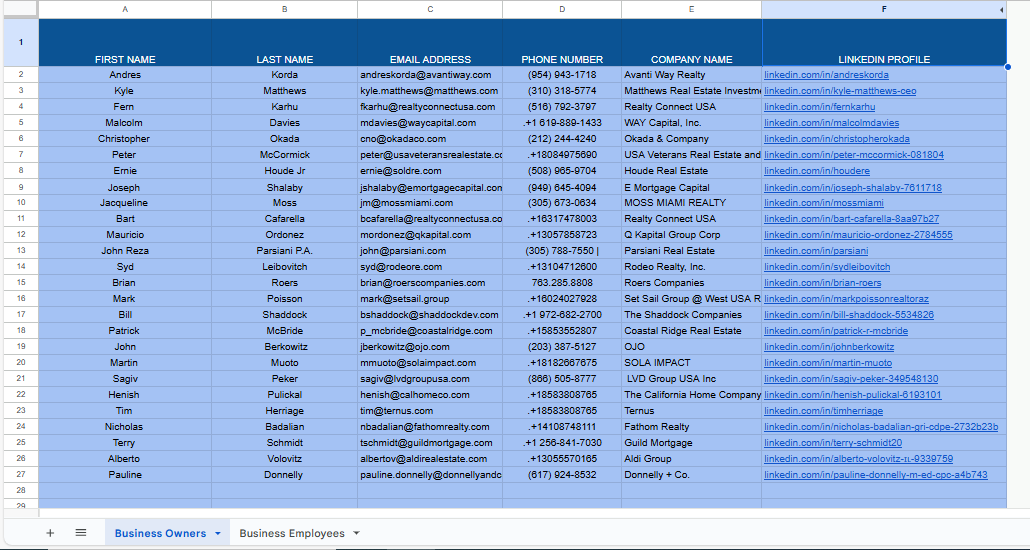
Task: Select the Business Owners sheet tab
Action: click(160, 534)
